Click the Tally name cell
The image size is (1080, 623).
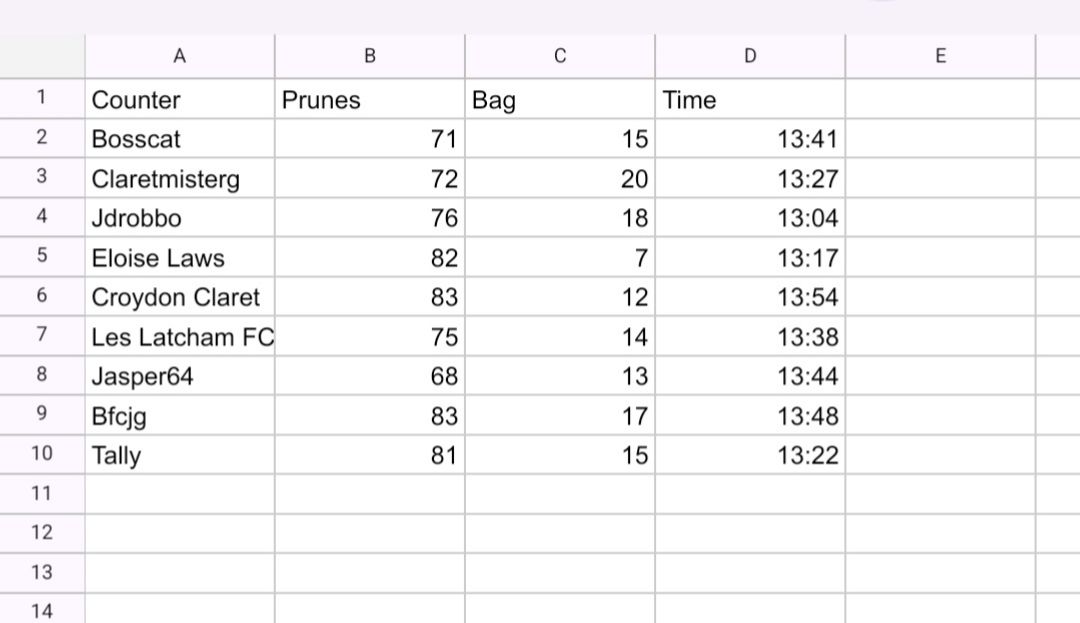click(179, 455)
